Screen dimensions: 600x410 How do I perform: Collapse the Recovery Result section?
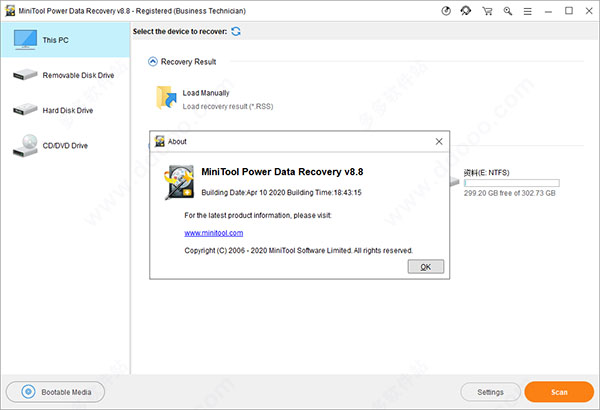pyautogui.click(x=153, y=62)
